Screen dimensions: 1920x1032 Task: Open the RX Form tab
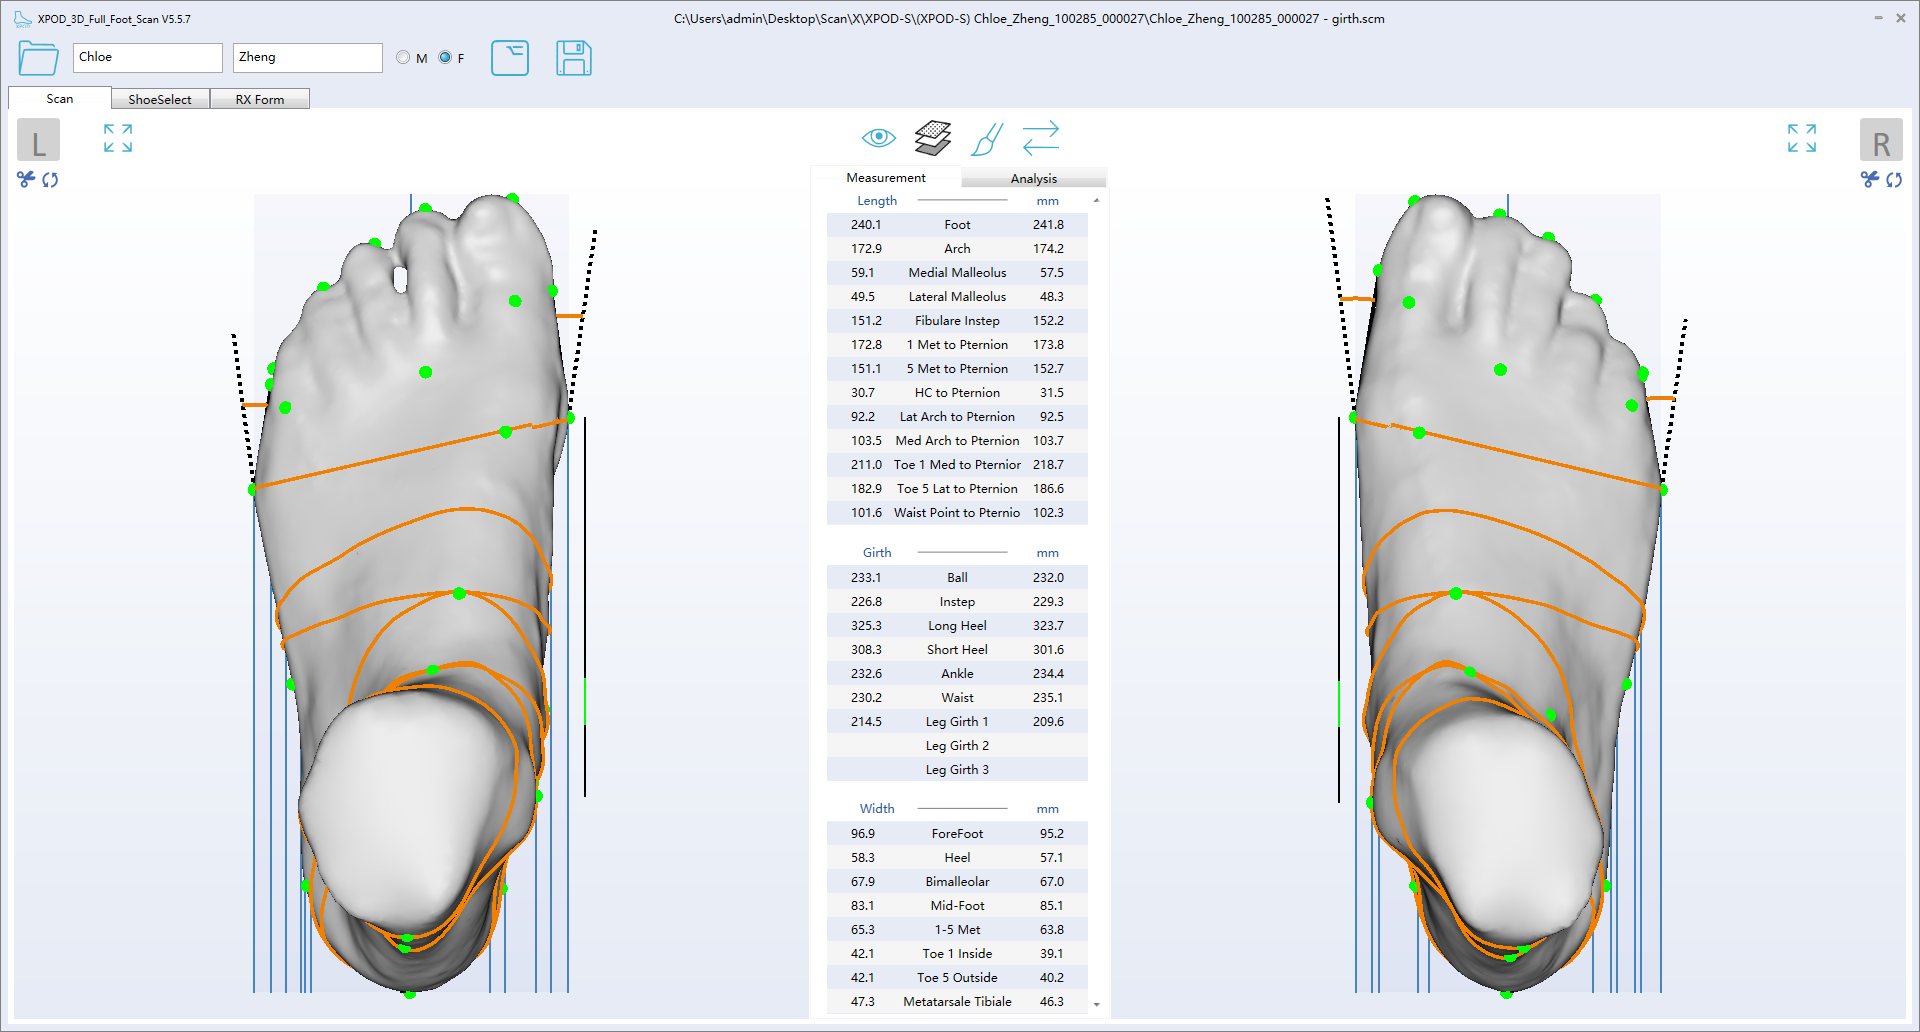260,99
